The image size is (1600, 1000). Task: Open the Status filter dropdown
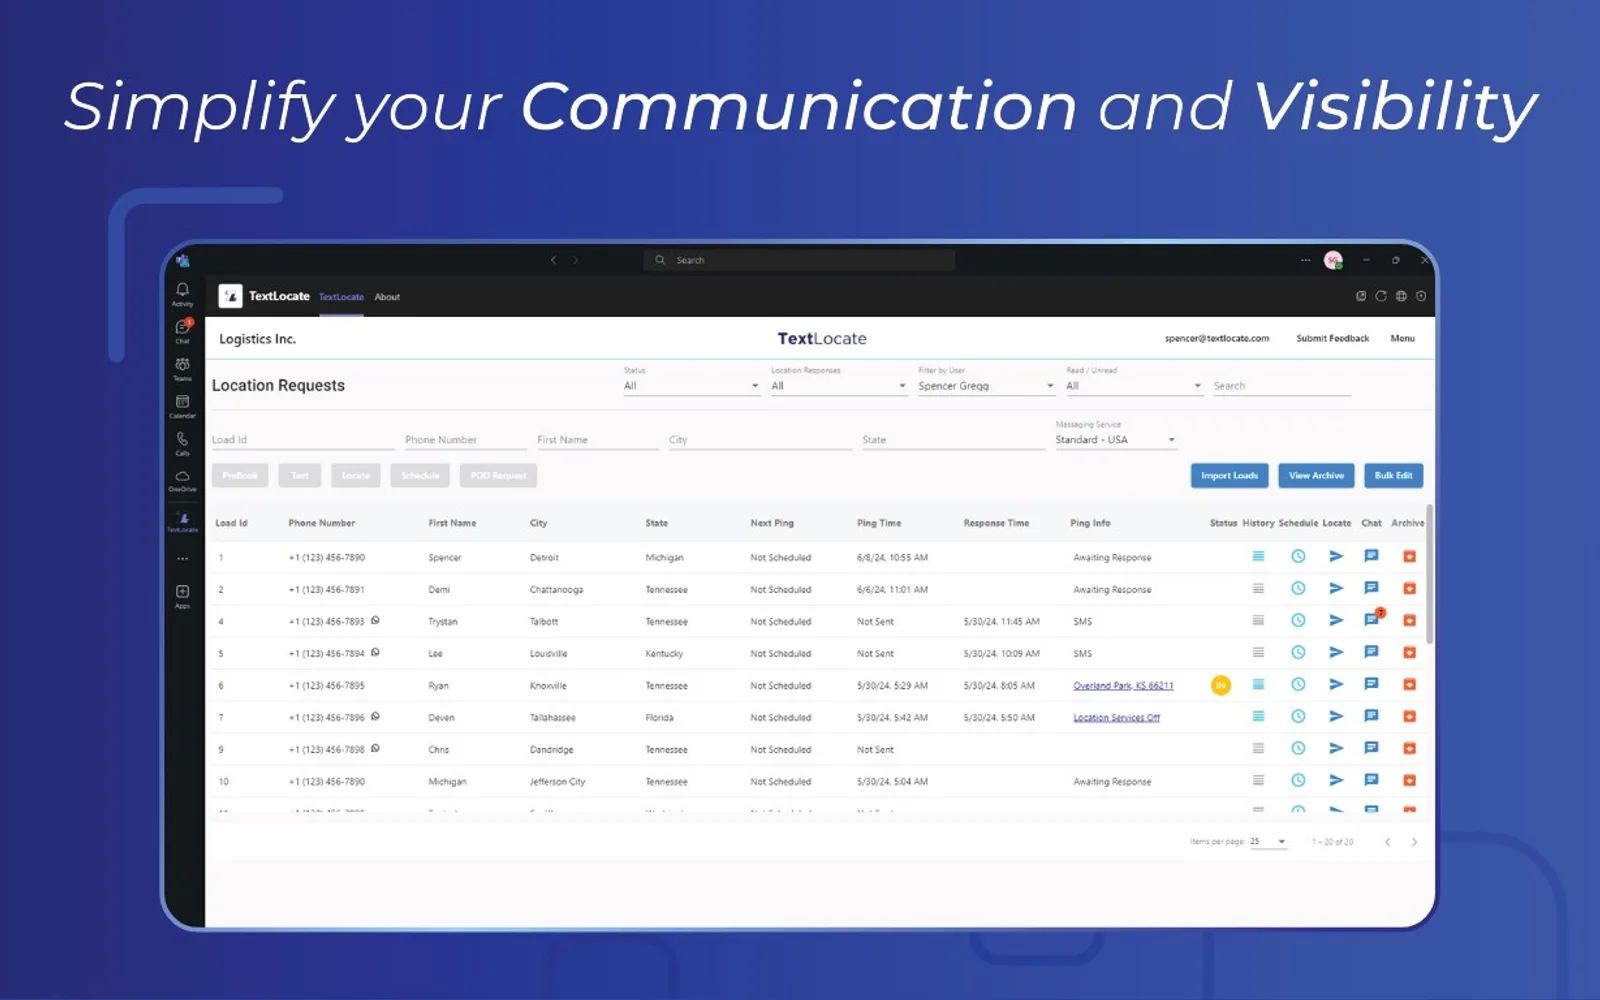[691, 386]
